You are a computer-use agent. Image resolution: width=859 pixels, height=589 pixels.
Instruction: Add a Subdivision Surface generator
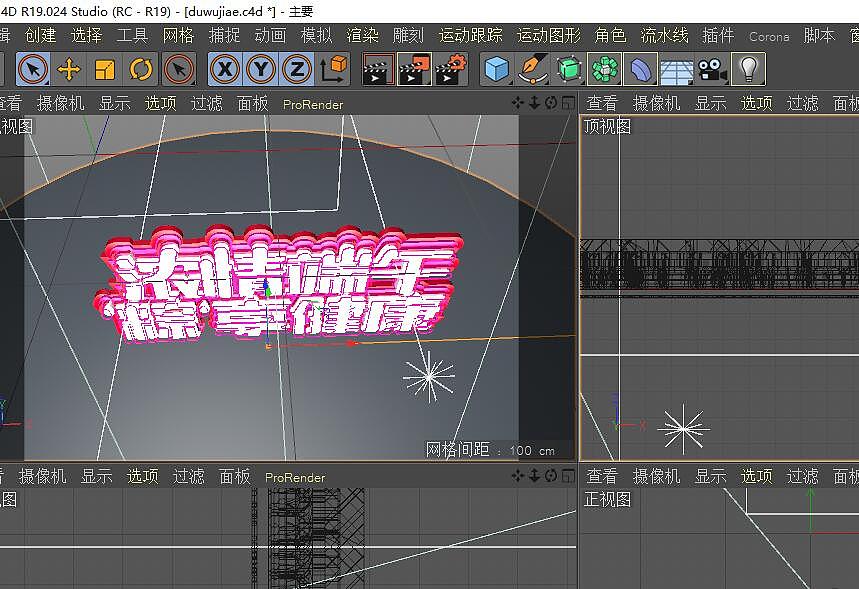coord(568,70)
